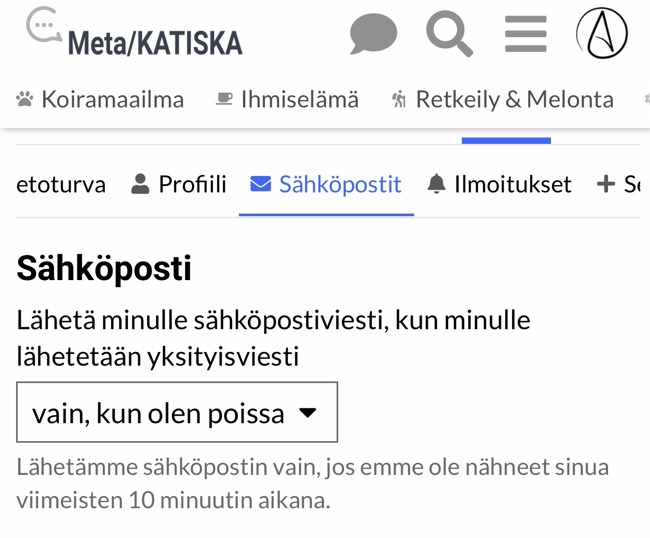Screen dimensions: 650x538
Task: Click the bell icon beside Ilmoitukset
Action: pos(436,184)
